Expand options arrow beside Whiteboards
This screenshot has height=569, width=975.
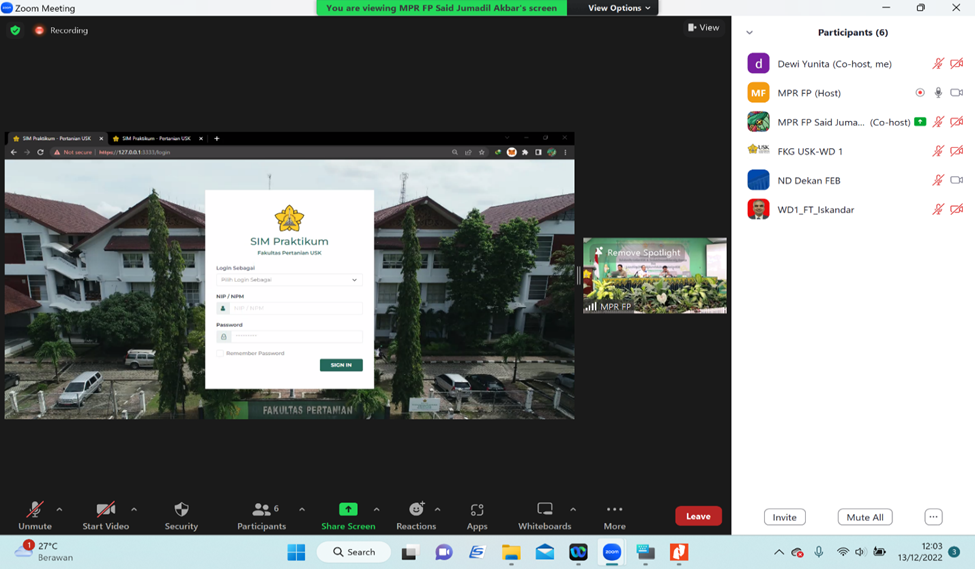[573, 509]
